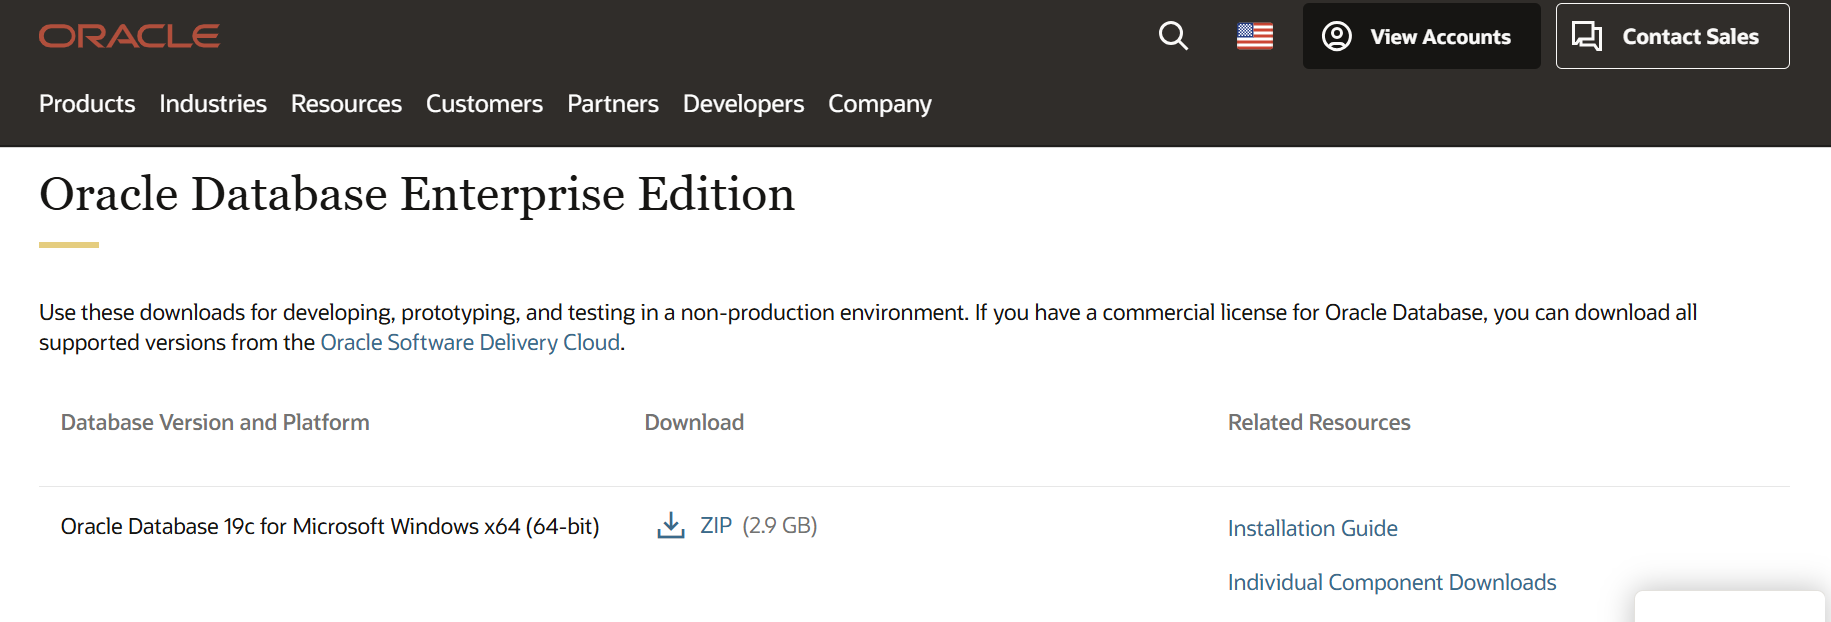The image size is (1831, 622).
Task: Click the Contact Sales button
Action: (1672, 36)
